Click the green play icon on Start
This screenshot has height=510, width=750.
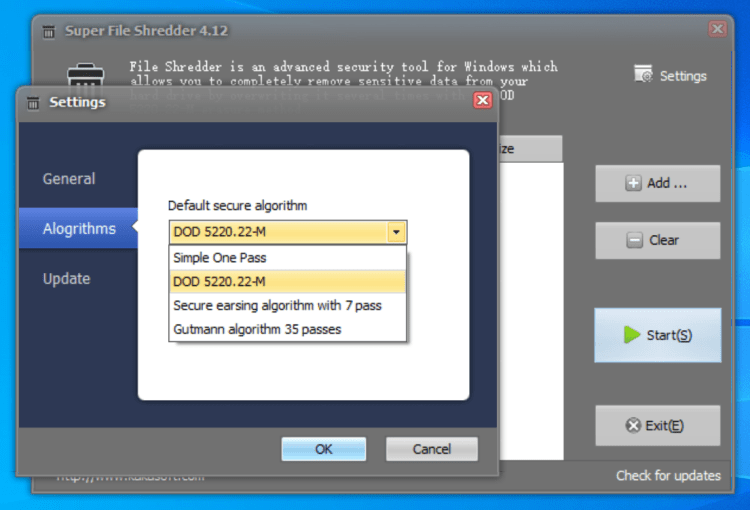pyautogui.click(x=631, y=335)
